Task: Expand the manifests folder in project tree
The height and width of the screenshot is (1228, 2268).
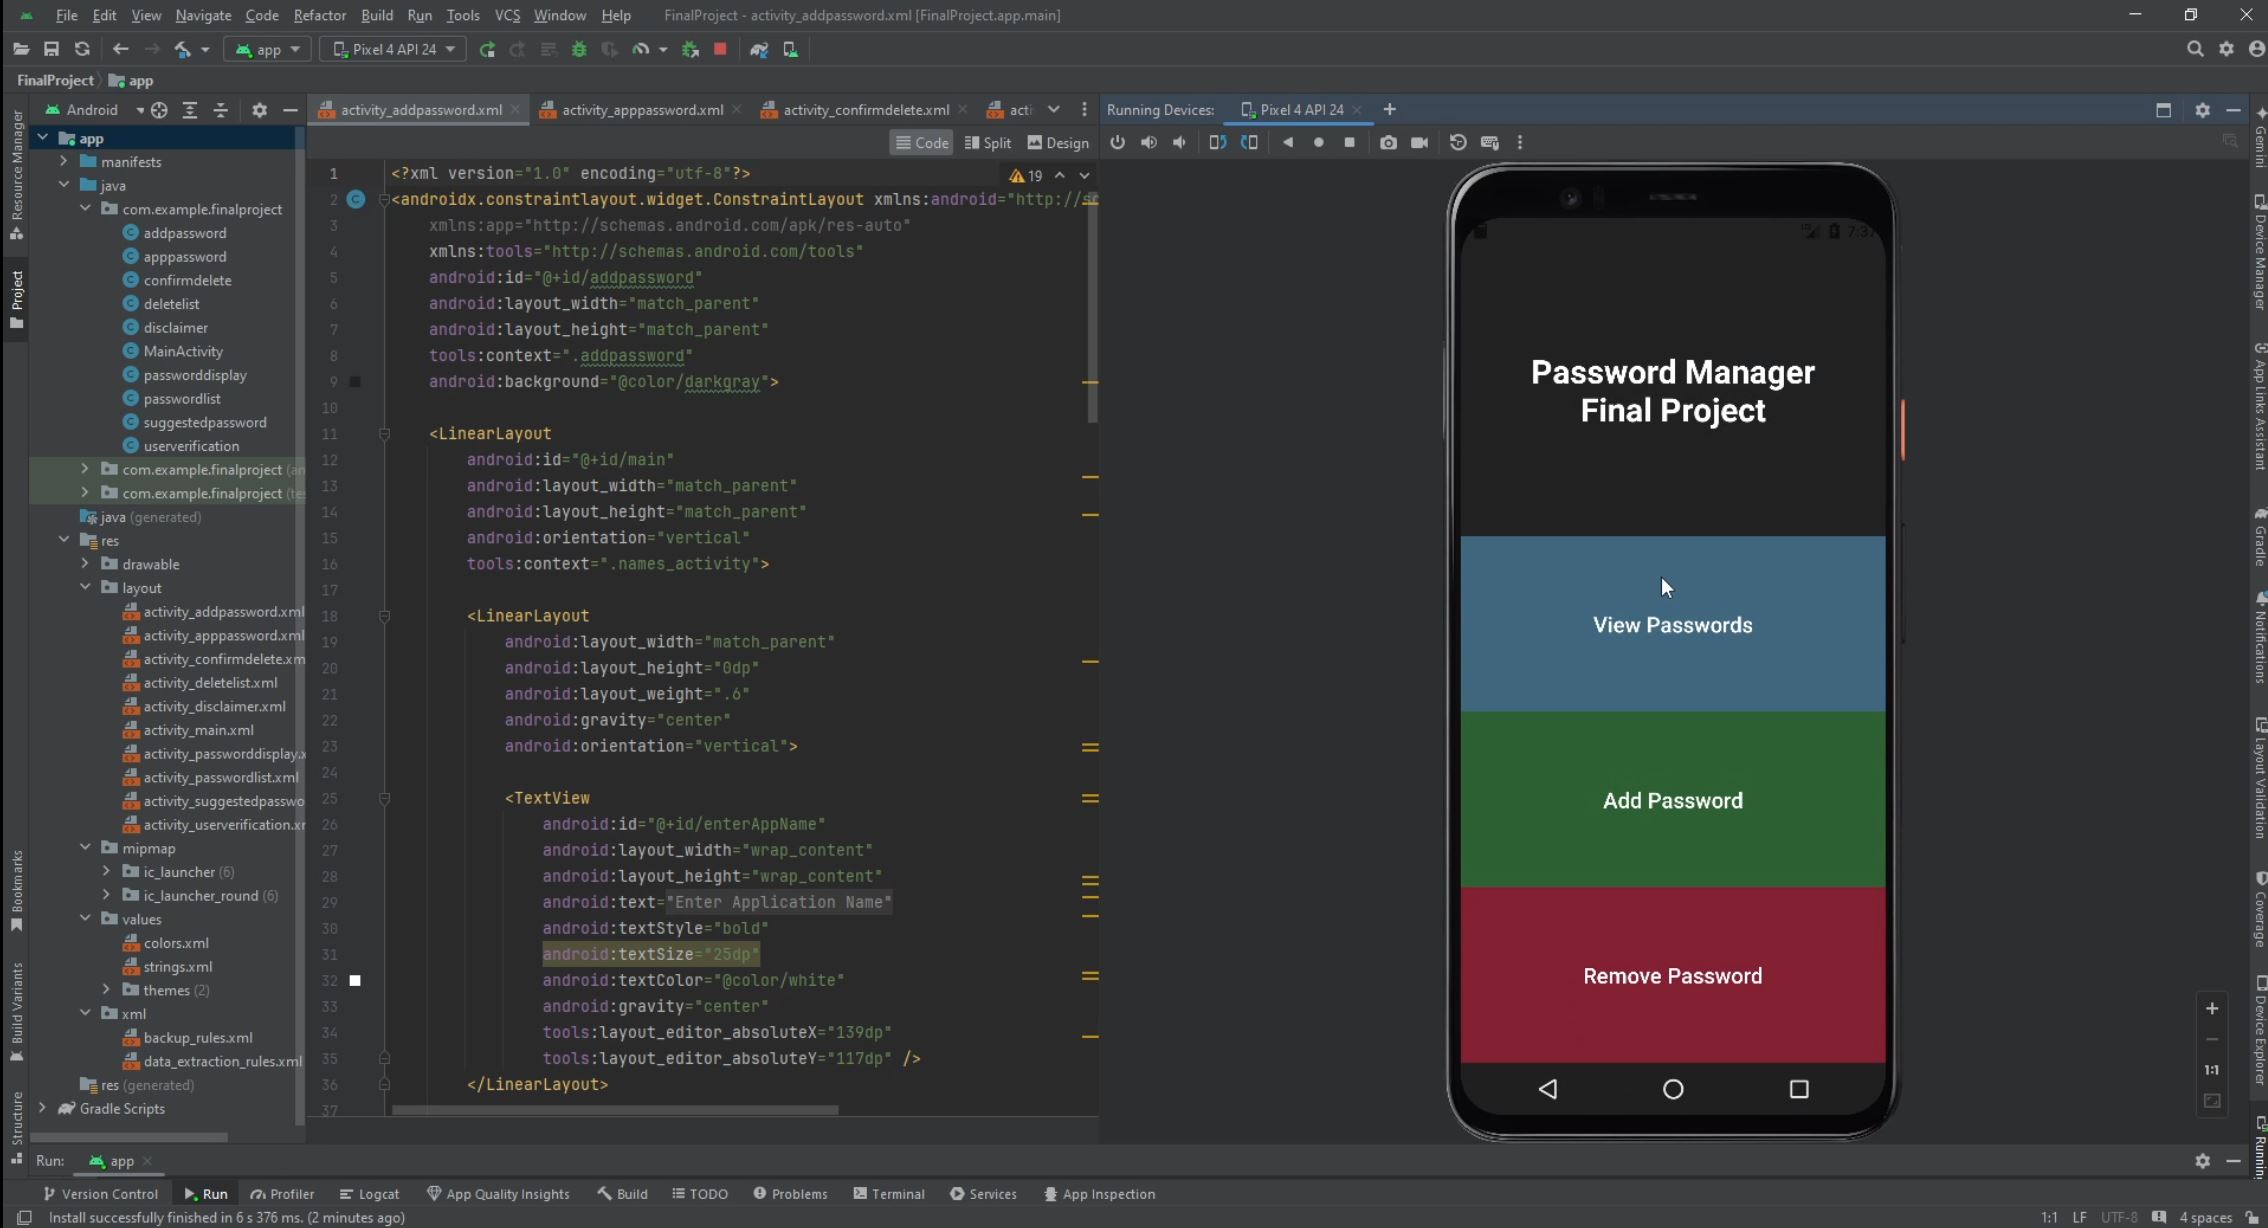Action: (64, 162)
